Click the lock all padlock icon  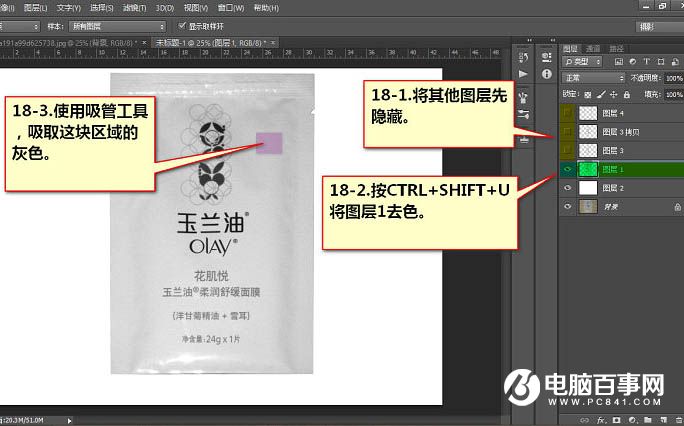(626, 94)
